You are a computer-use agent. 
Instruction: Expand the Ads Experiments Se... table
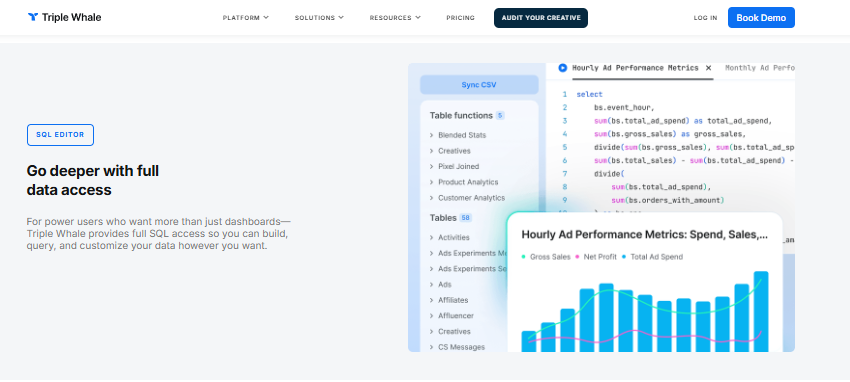click(468, 269)
